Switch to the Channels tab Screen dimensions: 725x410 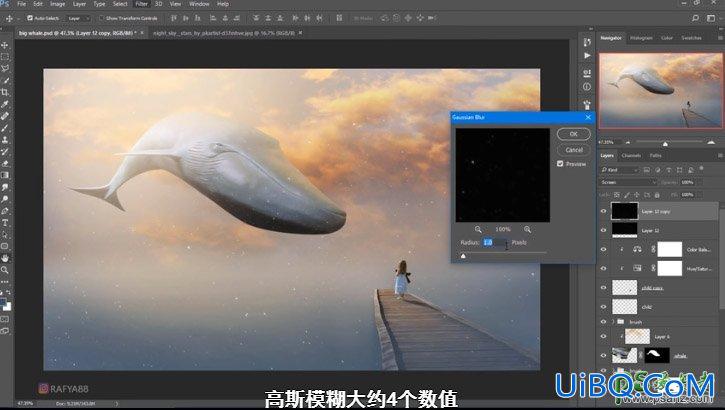click(631, 155)
